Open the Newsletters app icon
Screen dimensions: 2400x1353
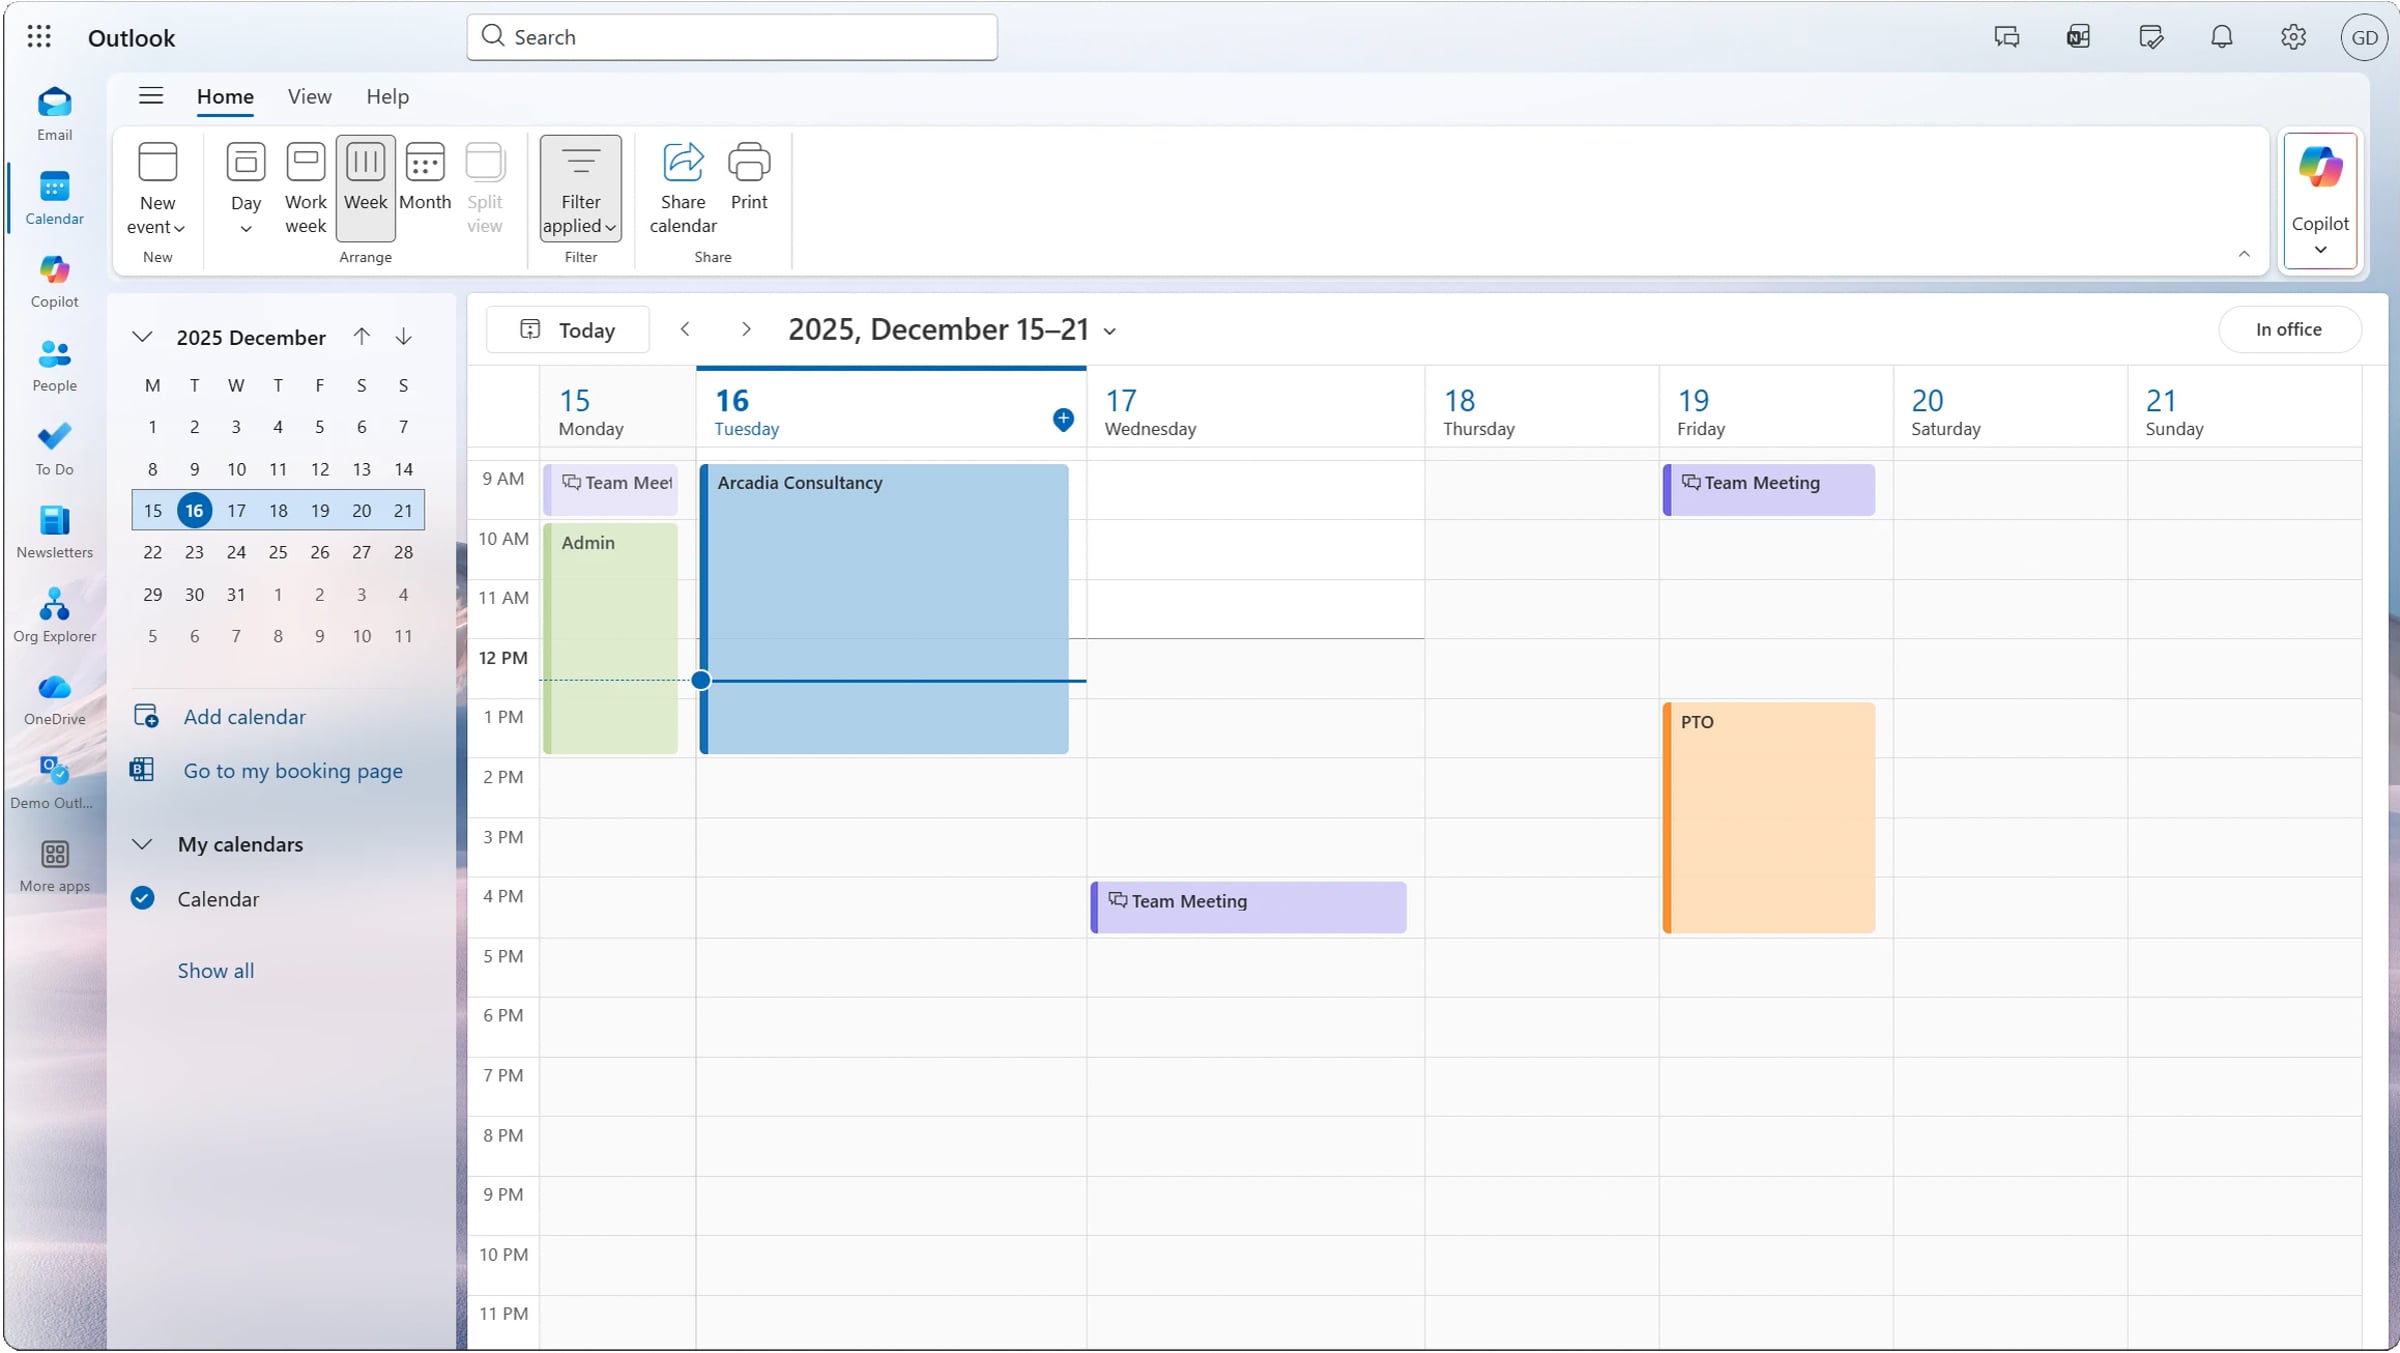(54, 532)
